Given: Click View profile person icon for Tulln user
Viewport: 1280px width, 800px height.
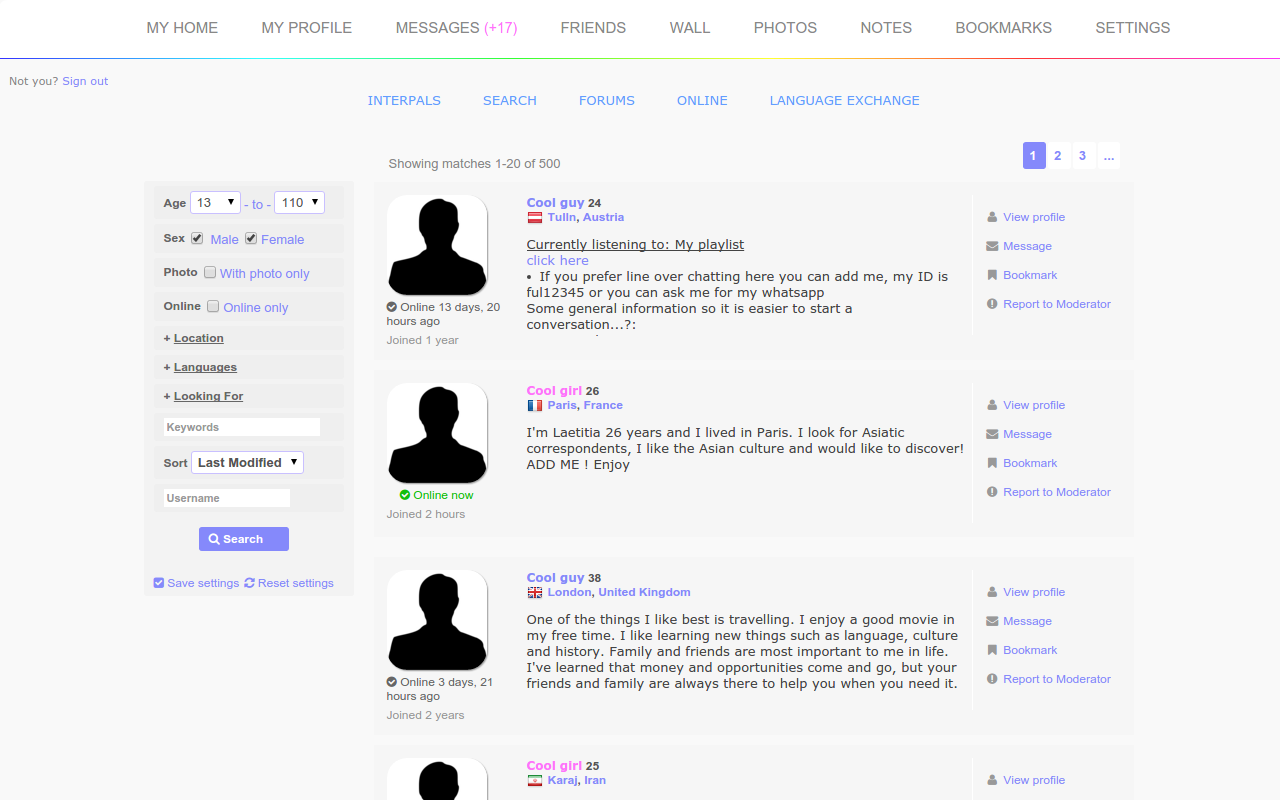Looking at the screenshot, I should point(992,217).
